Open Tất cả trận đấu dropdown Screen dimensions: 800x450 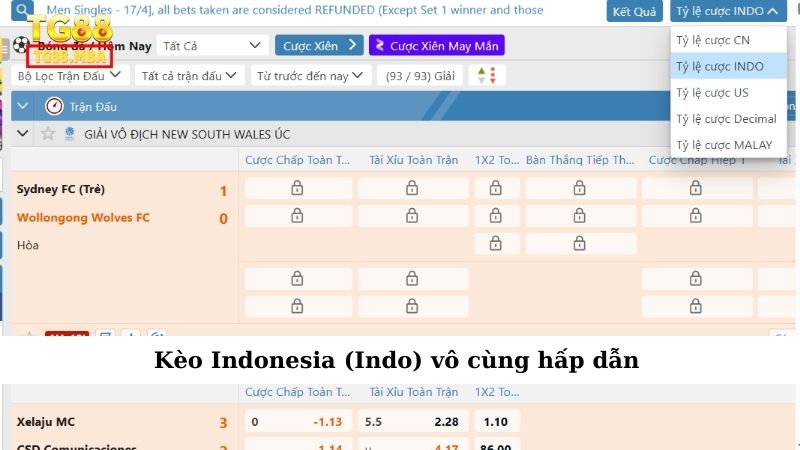pos(190,76)
